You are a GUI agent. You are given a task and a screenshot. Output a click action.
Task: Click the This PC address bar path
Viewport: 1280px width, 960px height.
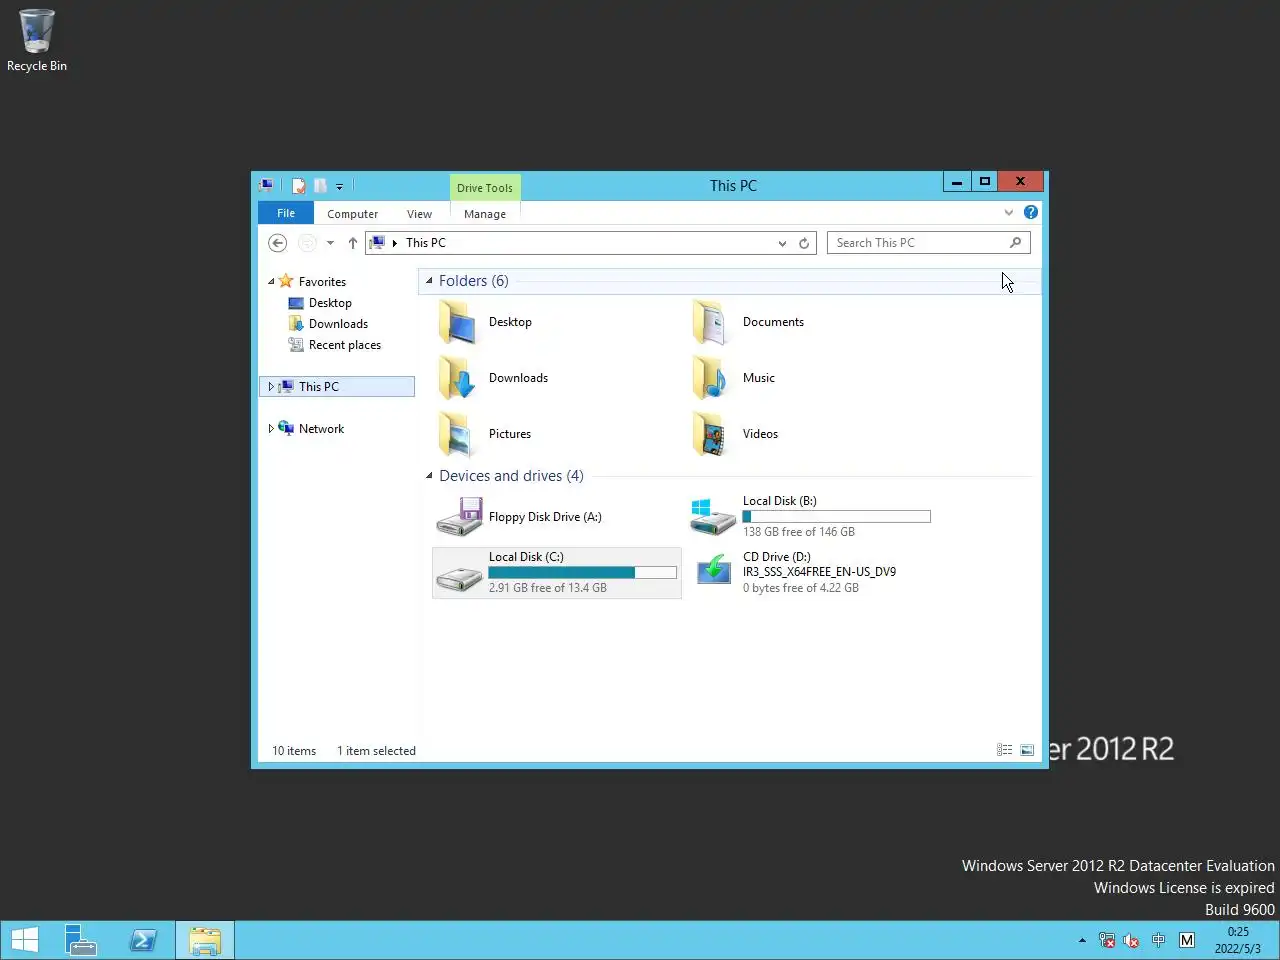[x=426, y=243]
